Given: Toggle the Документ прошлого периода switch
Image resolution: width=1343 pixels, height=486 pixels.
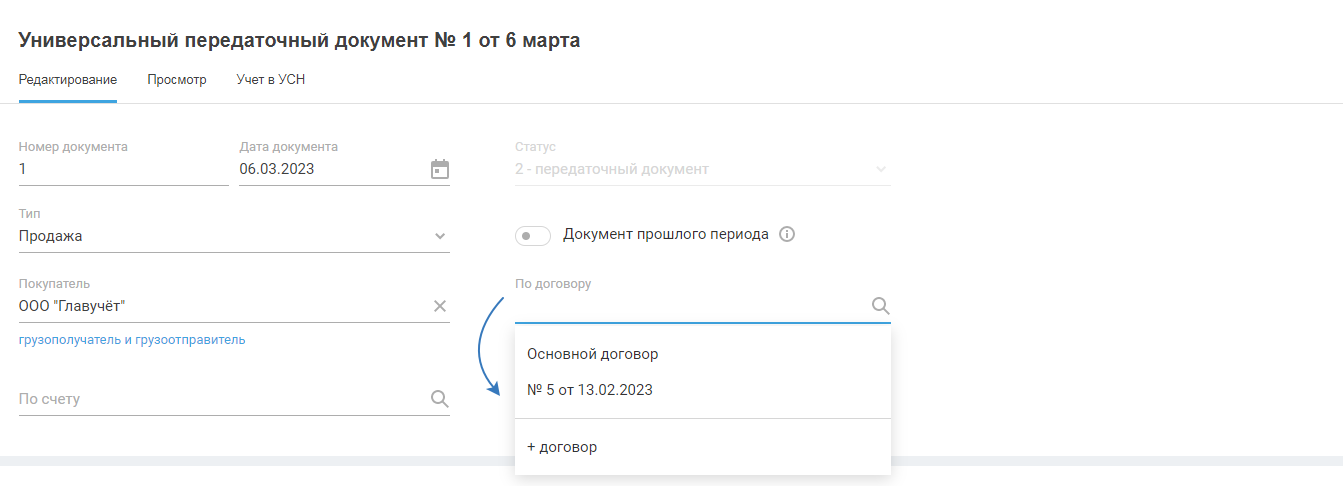Looking at the screenshot, I should pyautogui.click(x=532, y=236).
